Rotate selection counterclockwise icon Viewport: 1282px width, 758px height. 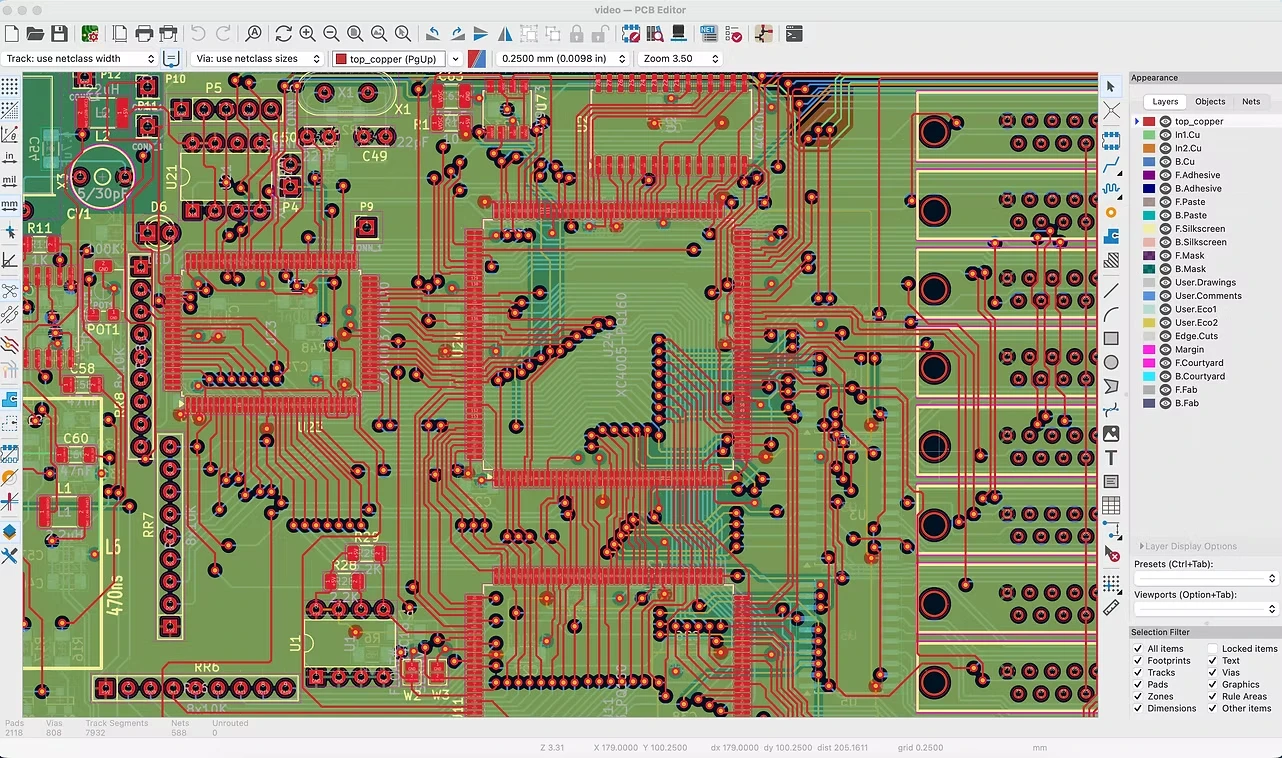(433, 34)
